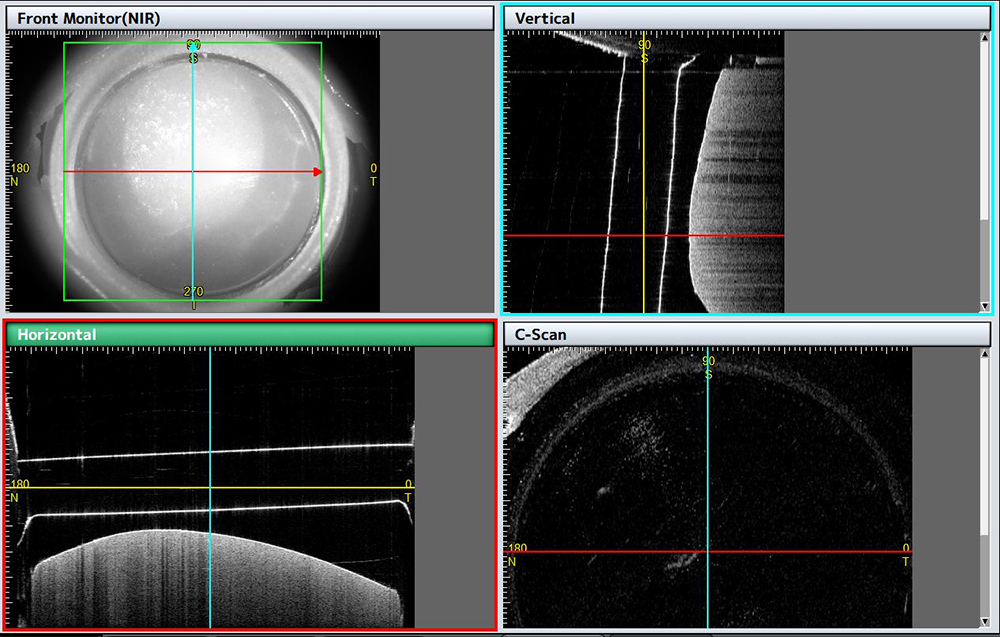Click the "90" label in Vertical panel
Screen dimensions: 1000x637
tap(645, 45)
